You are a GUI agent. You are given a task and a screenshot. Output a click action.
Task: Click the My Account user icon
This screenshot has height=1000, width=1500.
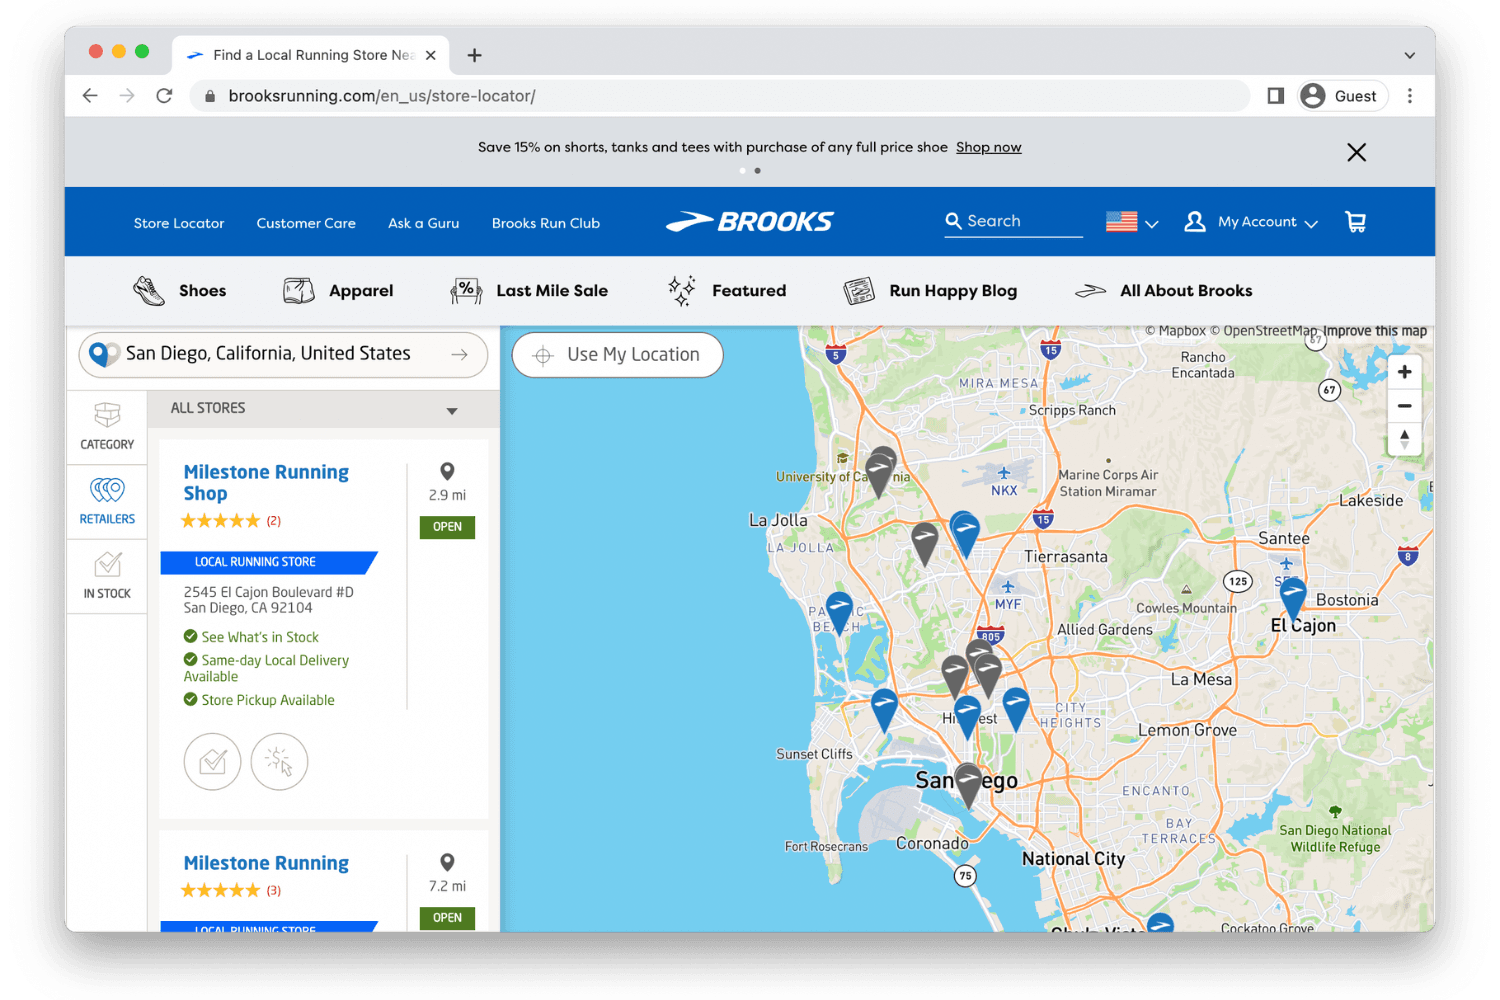(x=1194, y=222)
